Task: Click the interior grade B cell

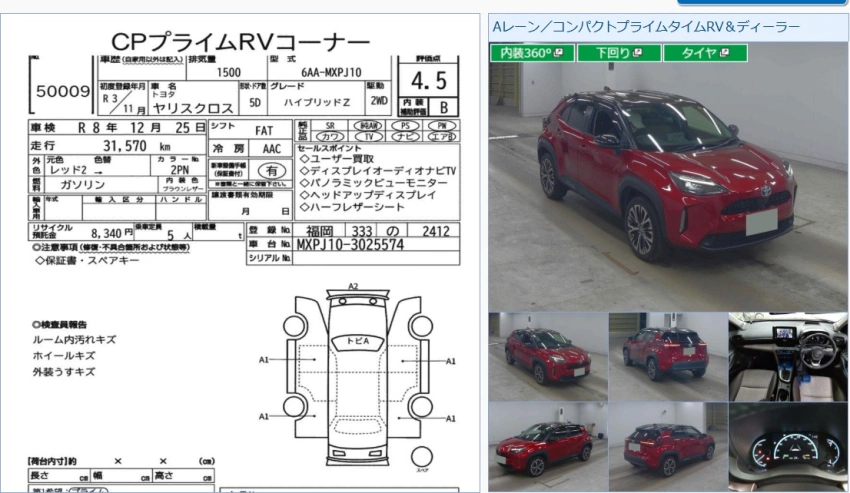Action: (x=443, y=107)
